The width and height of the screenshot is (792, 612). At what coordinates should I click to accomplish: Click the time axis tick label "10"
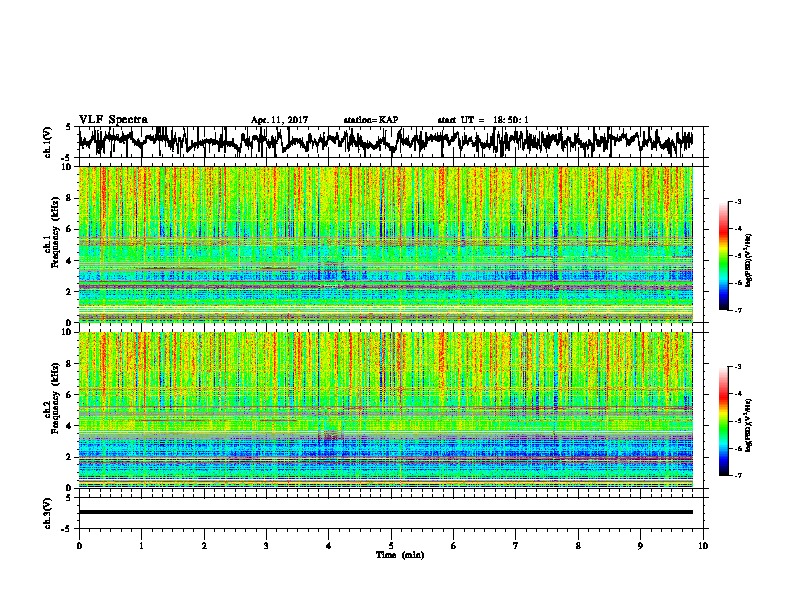(x=703, y=546)
